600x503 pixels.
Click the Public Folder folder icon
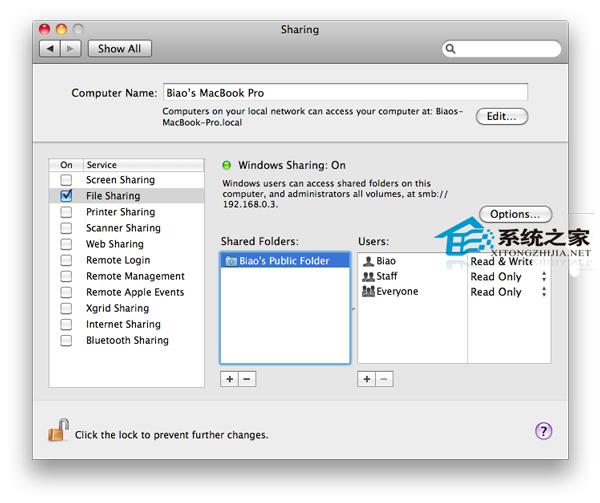tap(231, 261)
